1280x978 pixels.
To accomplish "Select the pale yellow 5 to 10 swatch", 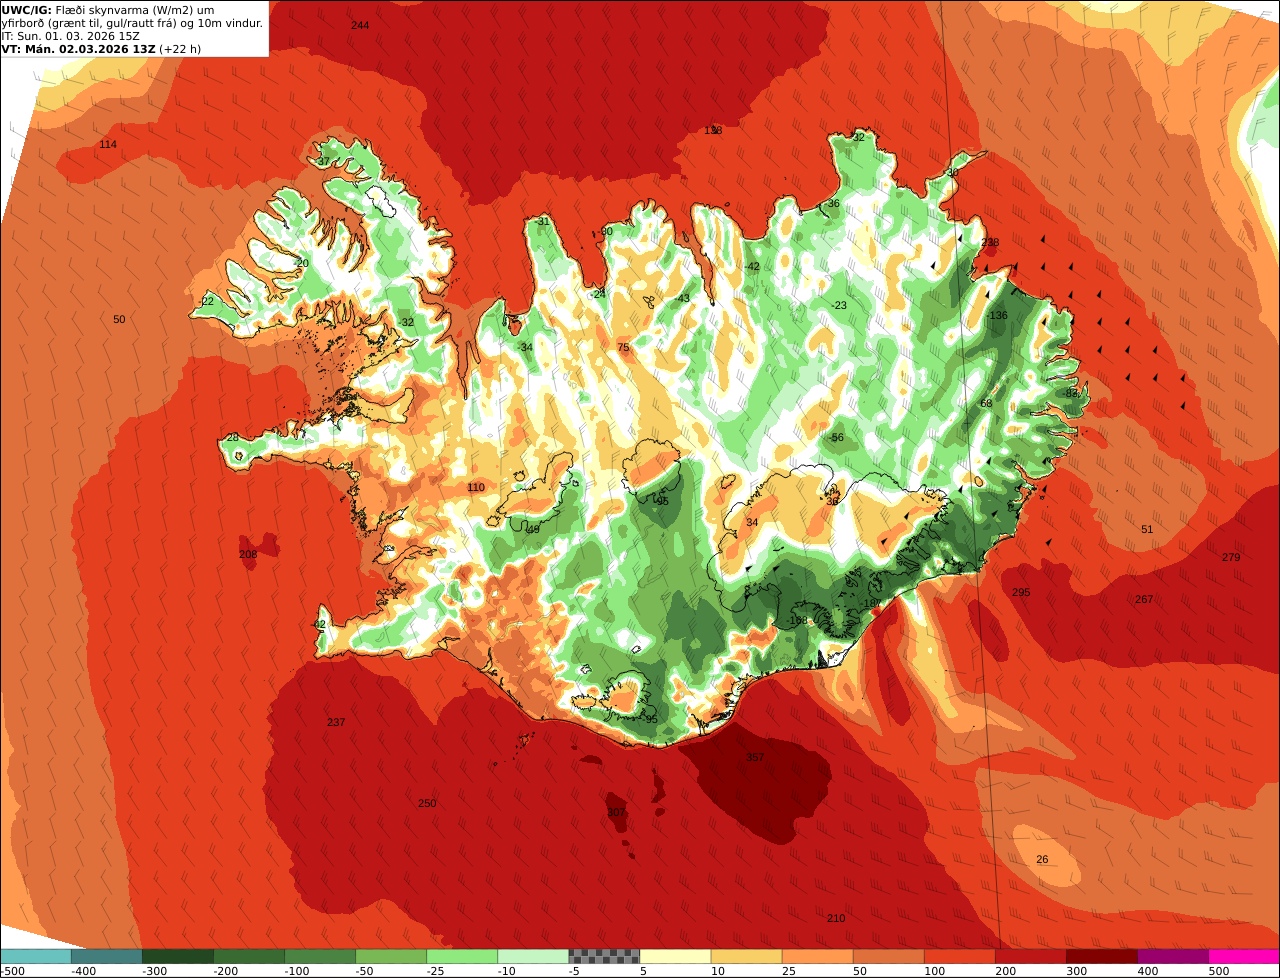I will [x=675, y=955].
